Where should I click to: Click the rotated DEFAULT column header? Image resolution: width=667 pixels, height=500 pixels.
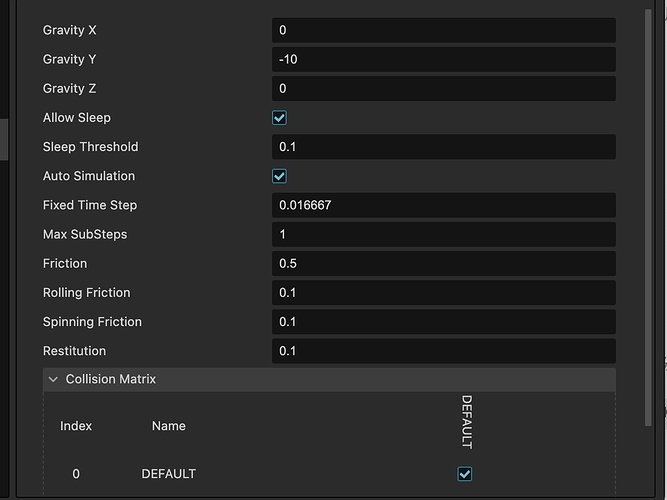(x=466, y=422)
